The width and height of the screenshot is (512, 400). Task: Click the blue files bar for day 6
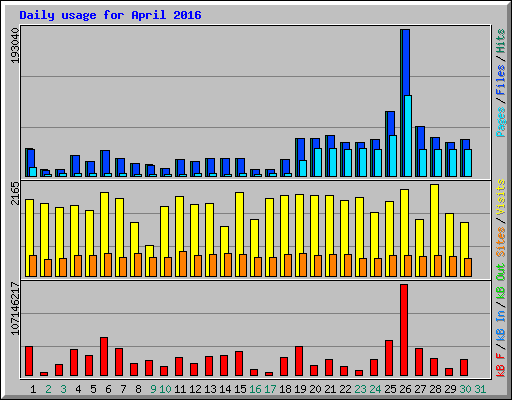point(106,162)
